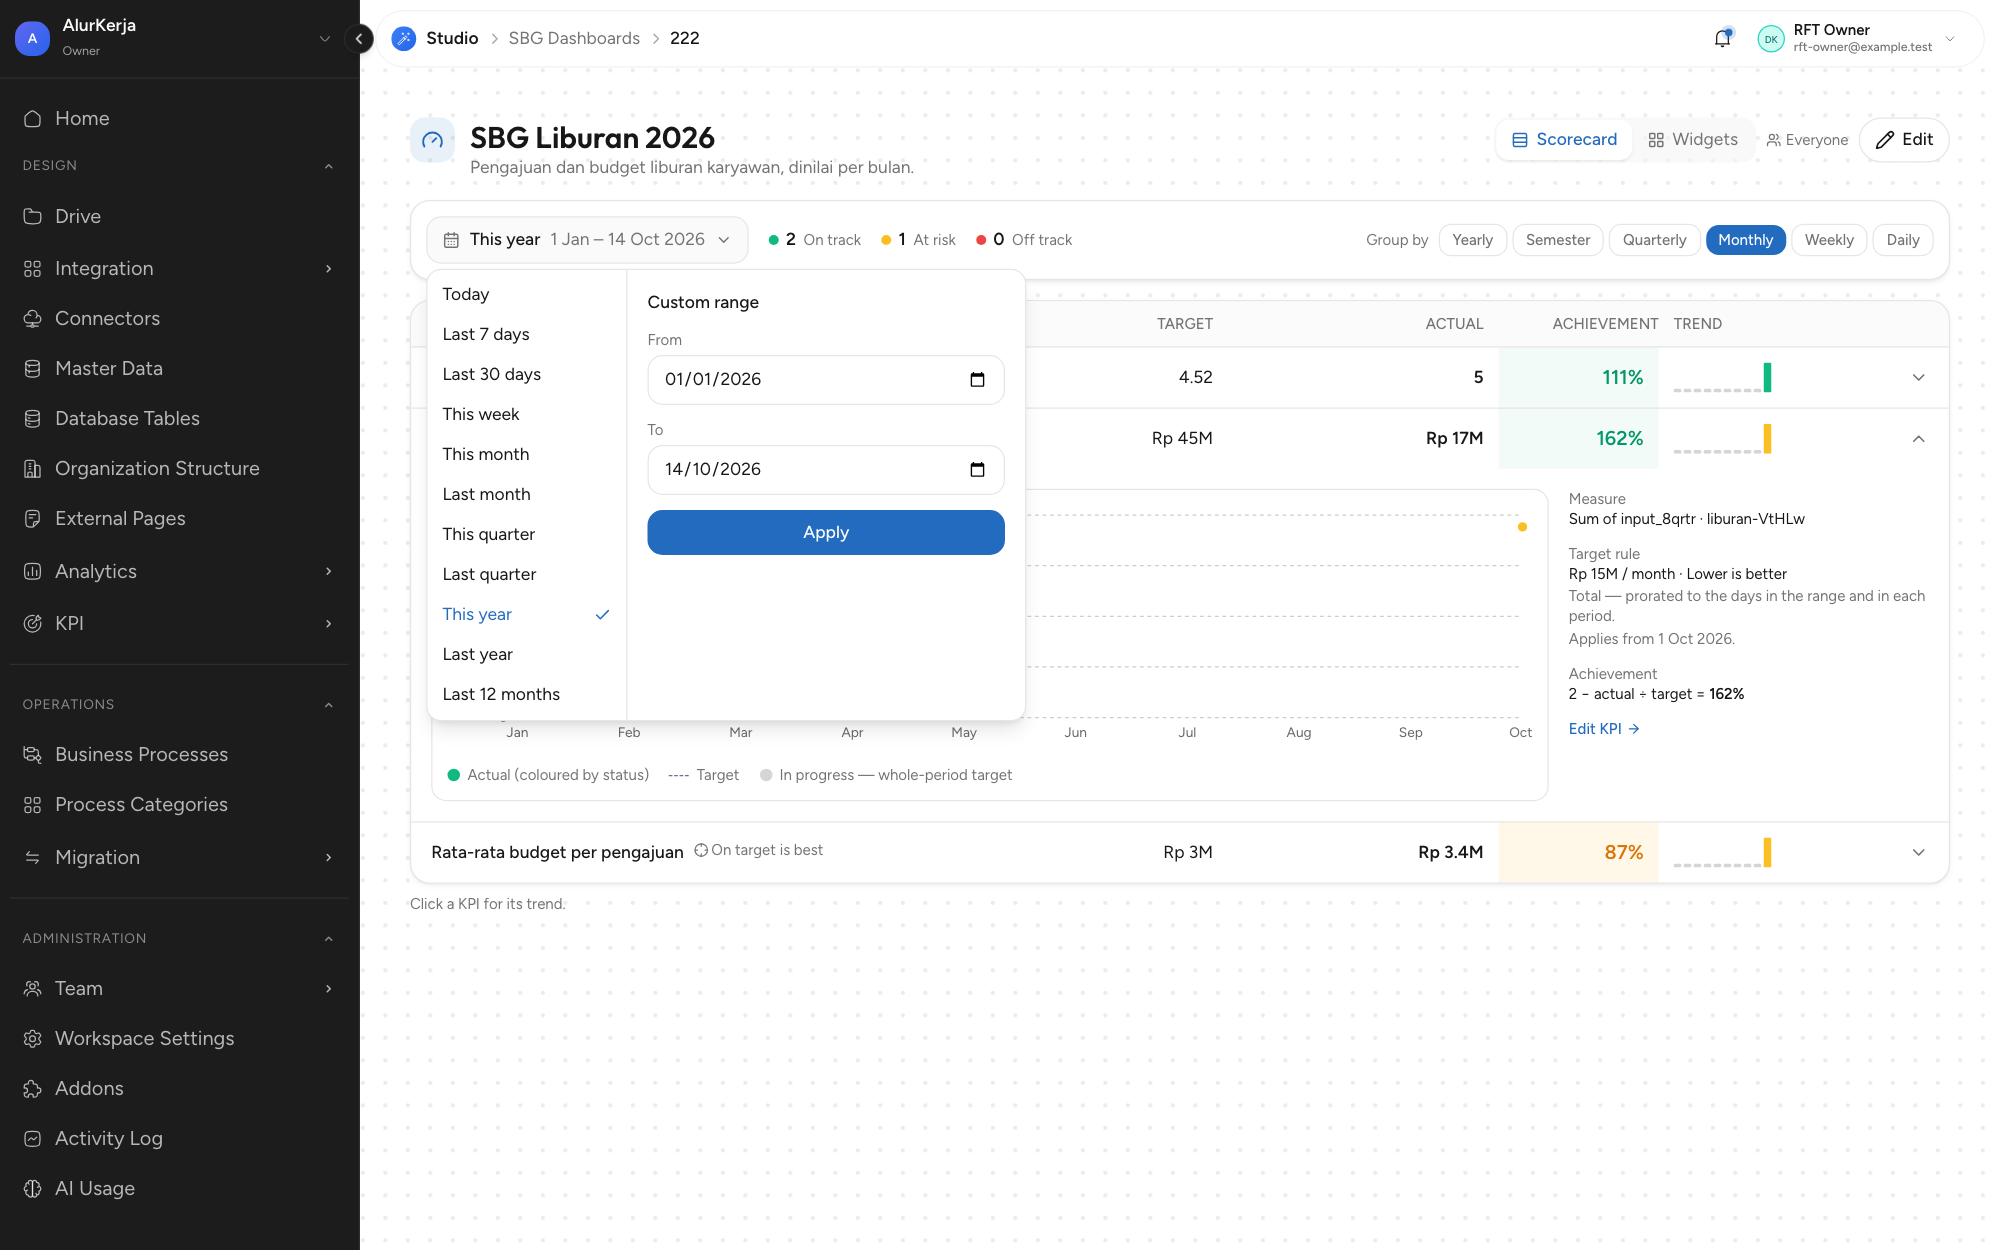Open Connectors in the sidebar
Viewport: 2000px width, 1250px height.
(x=180, y=318)
